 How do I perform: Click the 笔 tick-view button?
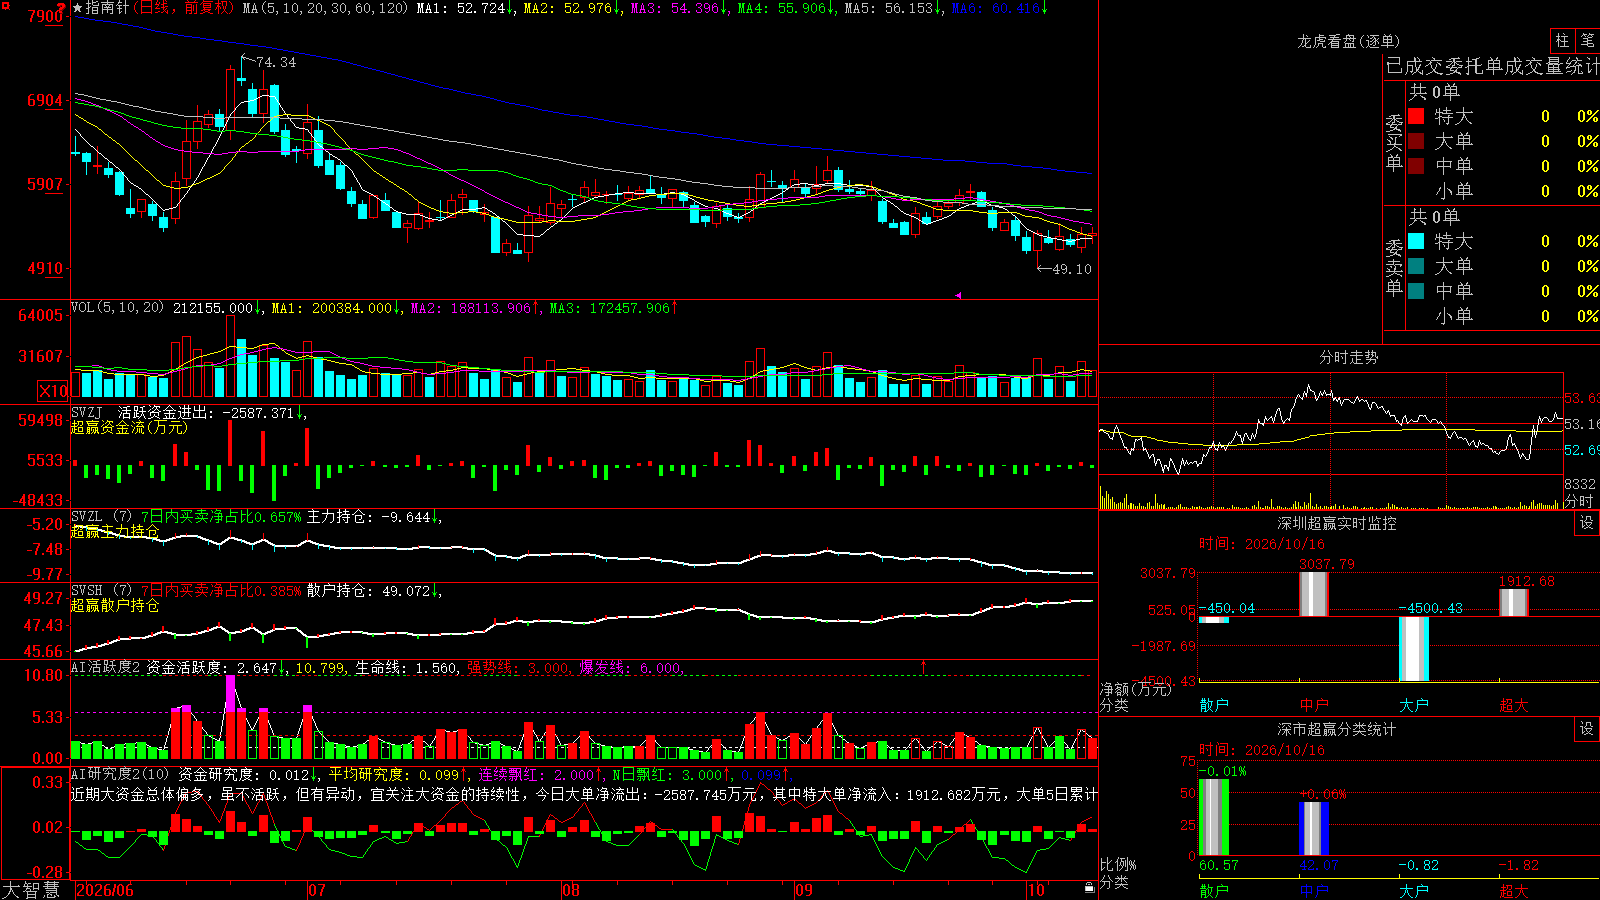(1587, 41)
